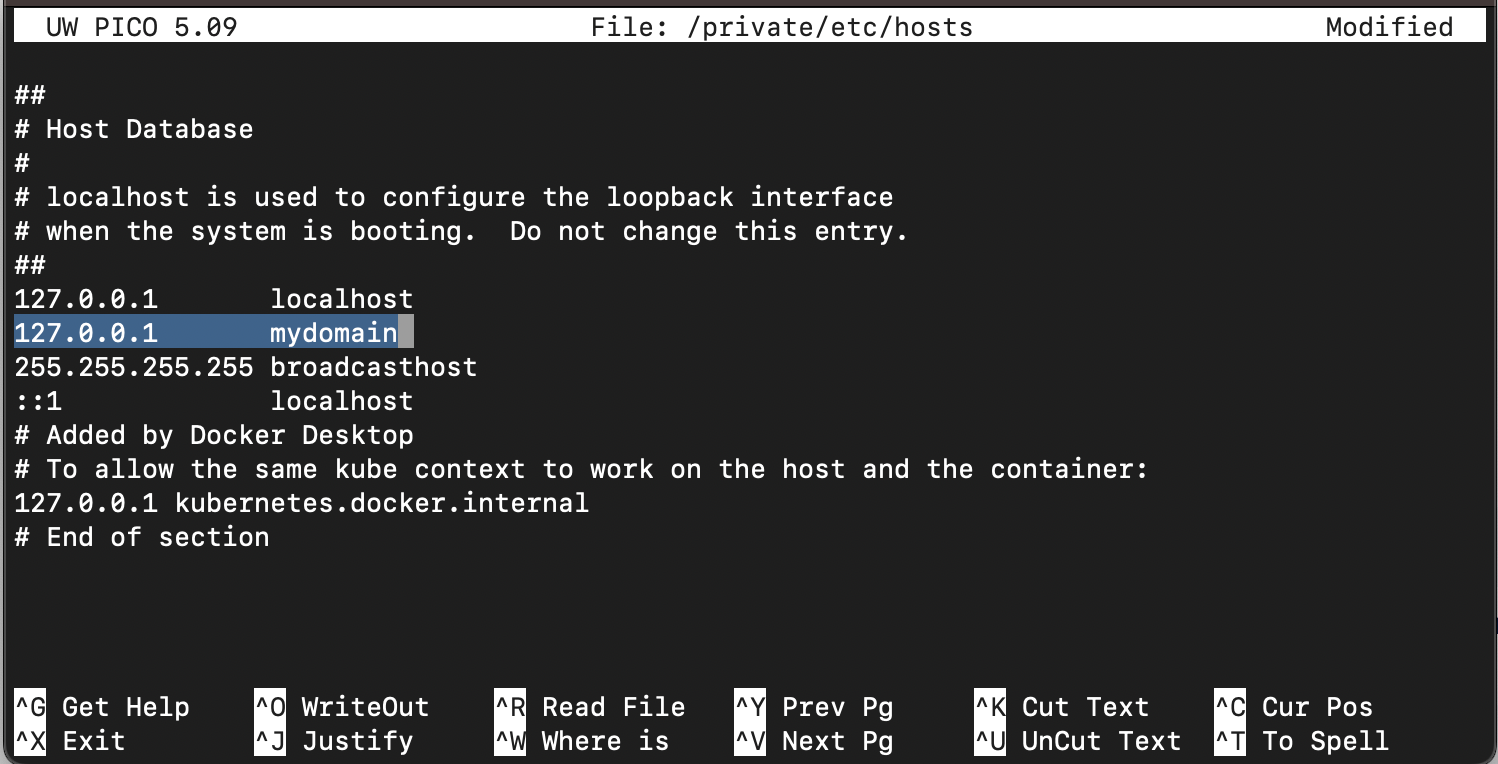Launch the ^T To Spell checker
This screenshot has width=1498, height=764.
click(1302, 741)
